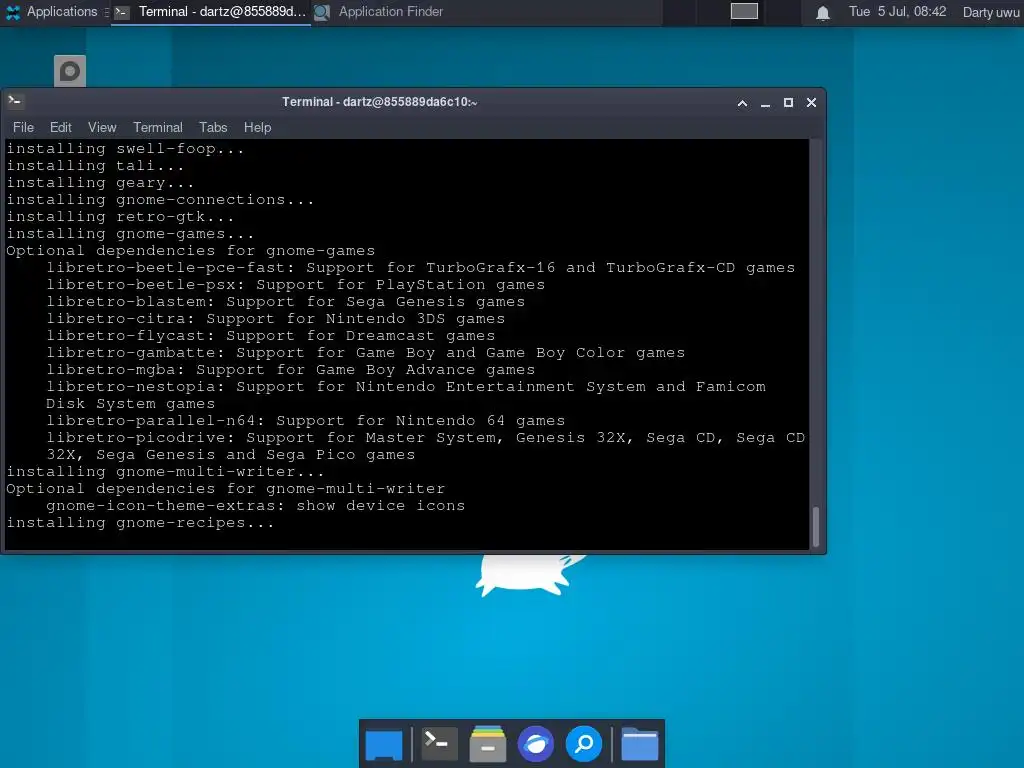Click the 'libretro-citra' dependency line
The image size is (1024, 768).
(276, 319)
